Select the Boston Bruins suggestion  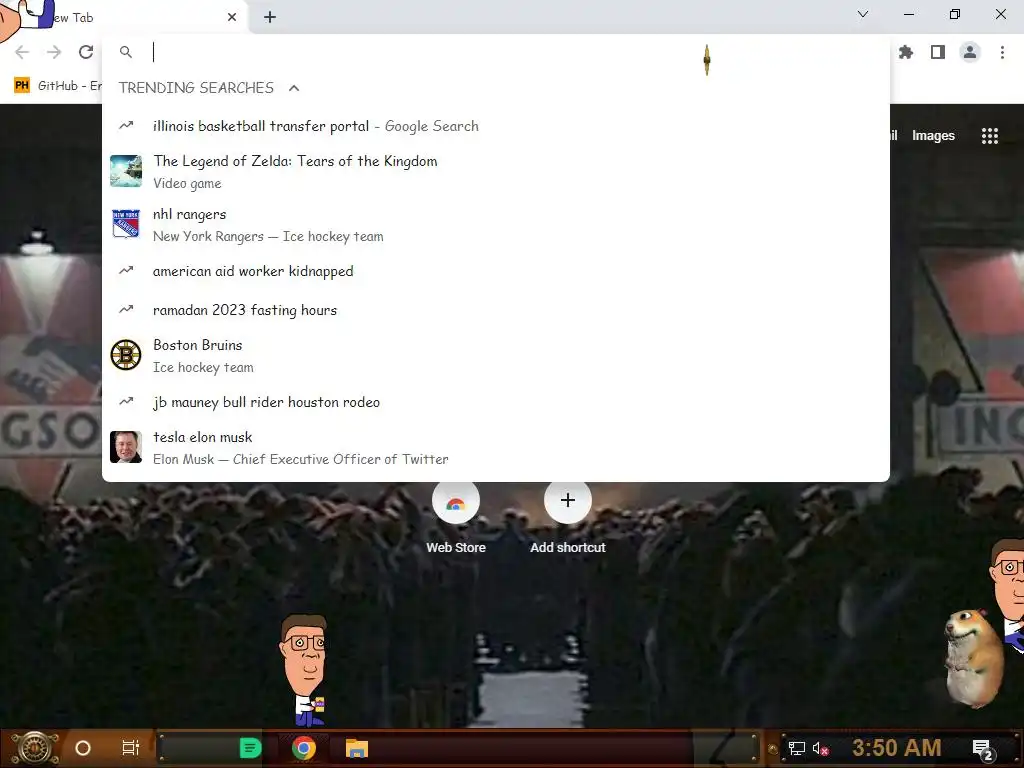[x=496, y=355]
